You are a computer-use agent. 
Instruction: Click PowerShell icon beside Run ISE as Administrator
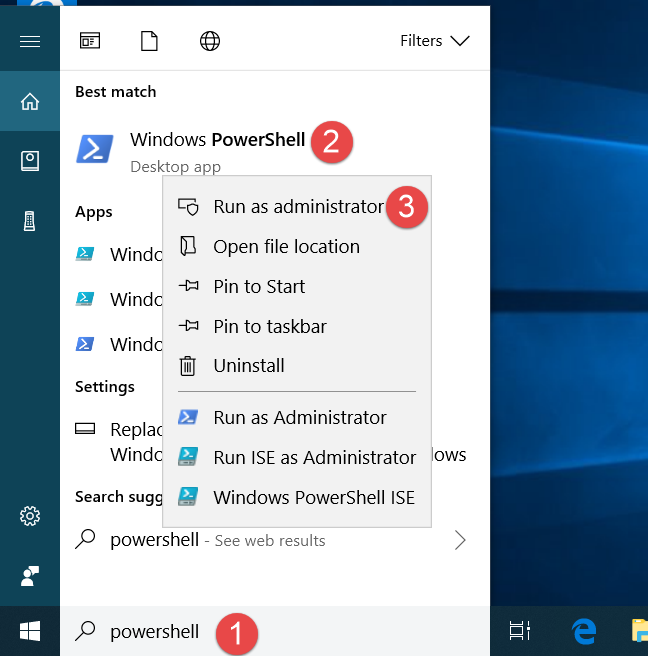pos(188,457)
